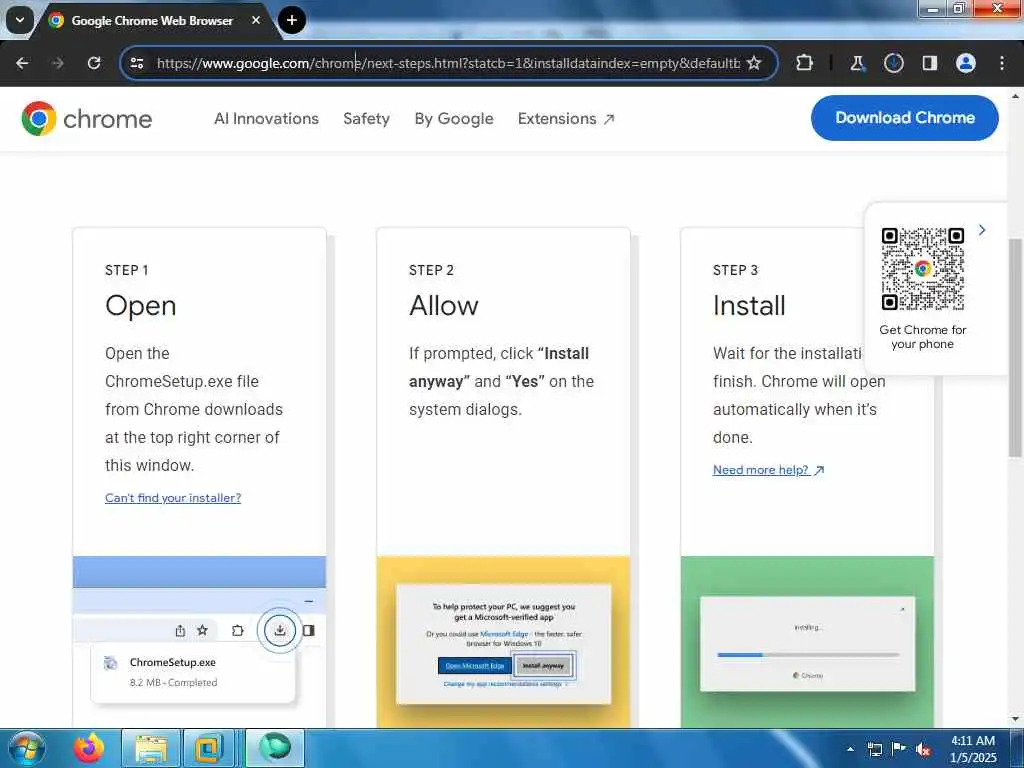Open the tab search dropdown arrow
Image resolution: width=1024 pixels, height=768 pixels.
pos(20,20)
